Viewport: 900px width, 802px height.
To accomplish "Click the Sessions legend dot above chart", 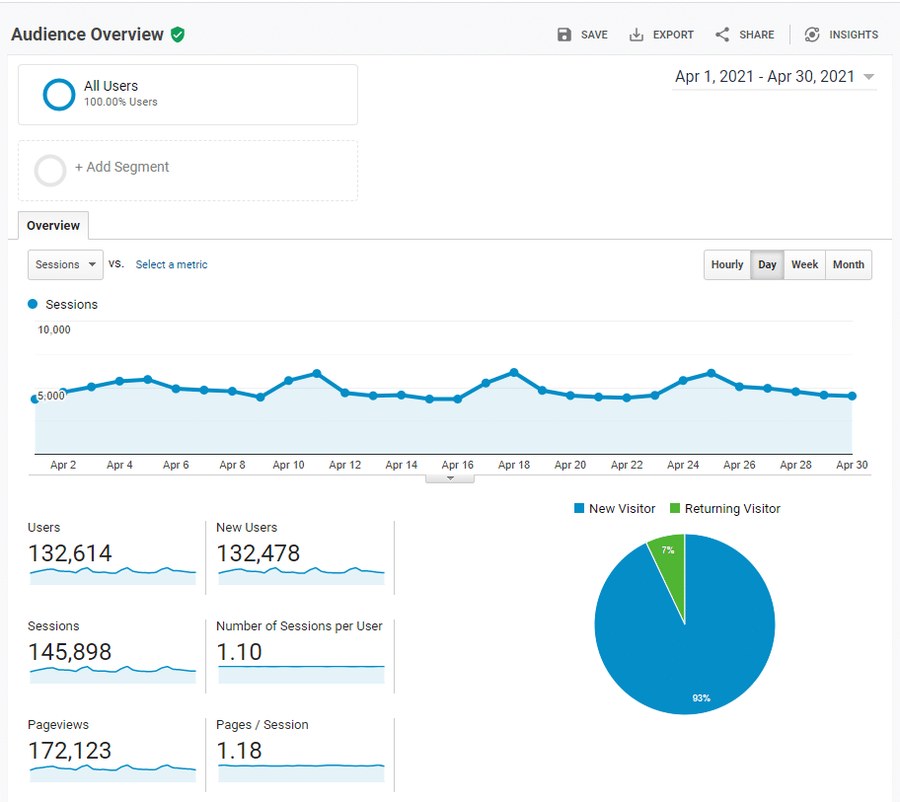I will coord(33,304).
